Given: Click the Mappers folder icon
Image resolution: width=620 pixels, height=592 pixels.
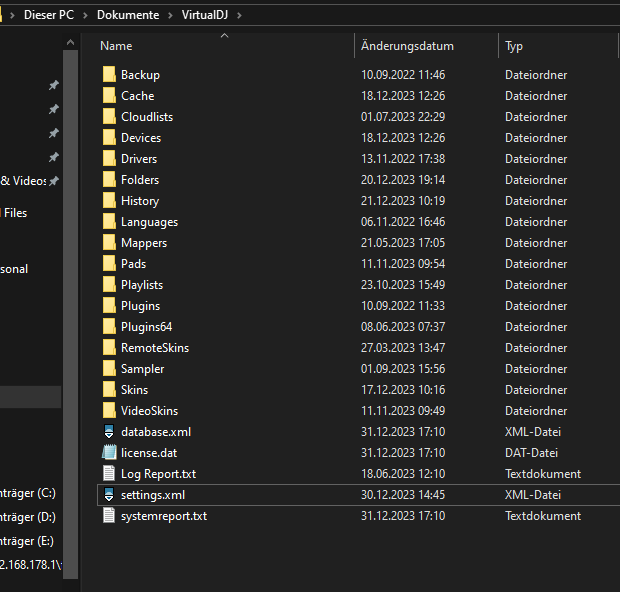Looking at the screenshot, I should coord(109,242).
